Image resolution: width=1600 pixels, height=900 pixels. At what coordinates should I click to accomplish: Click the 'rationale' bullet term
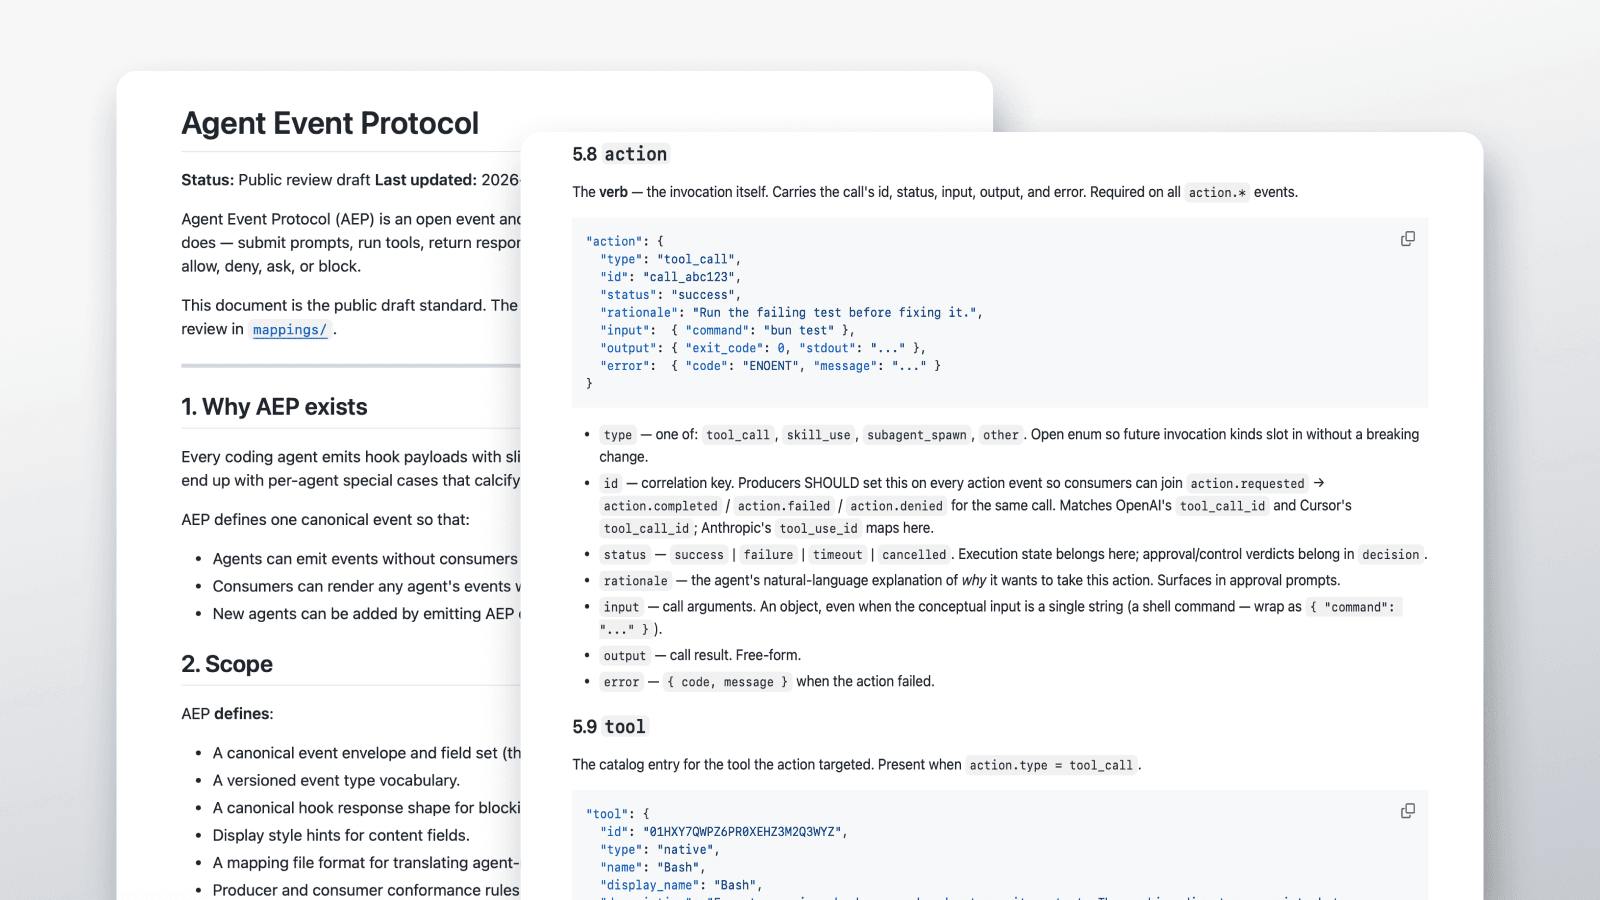point(635,581)
